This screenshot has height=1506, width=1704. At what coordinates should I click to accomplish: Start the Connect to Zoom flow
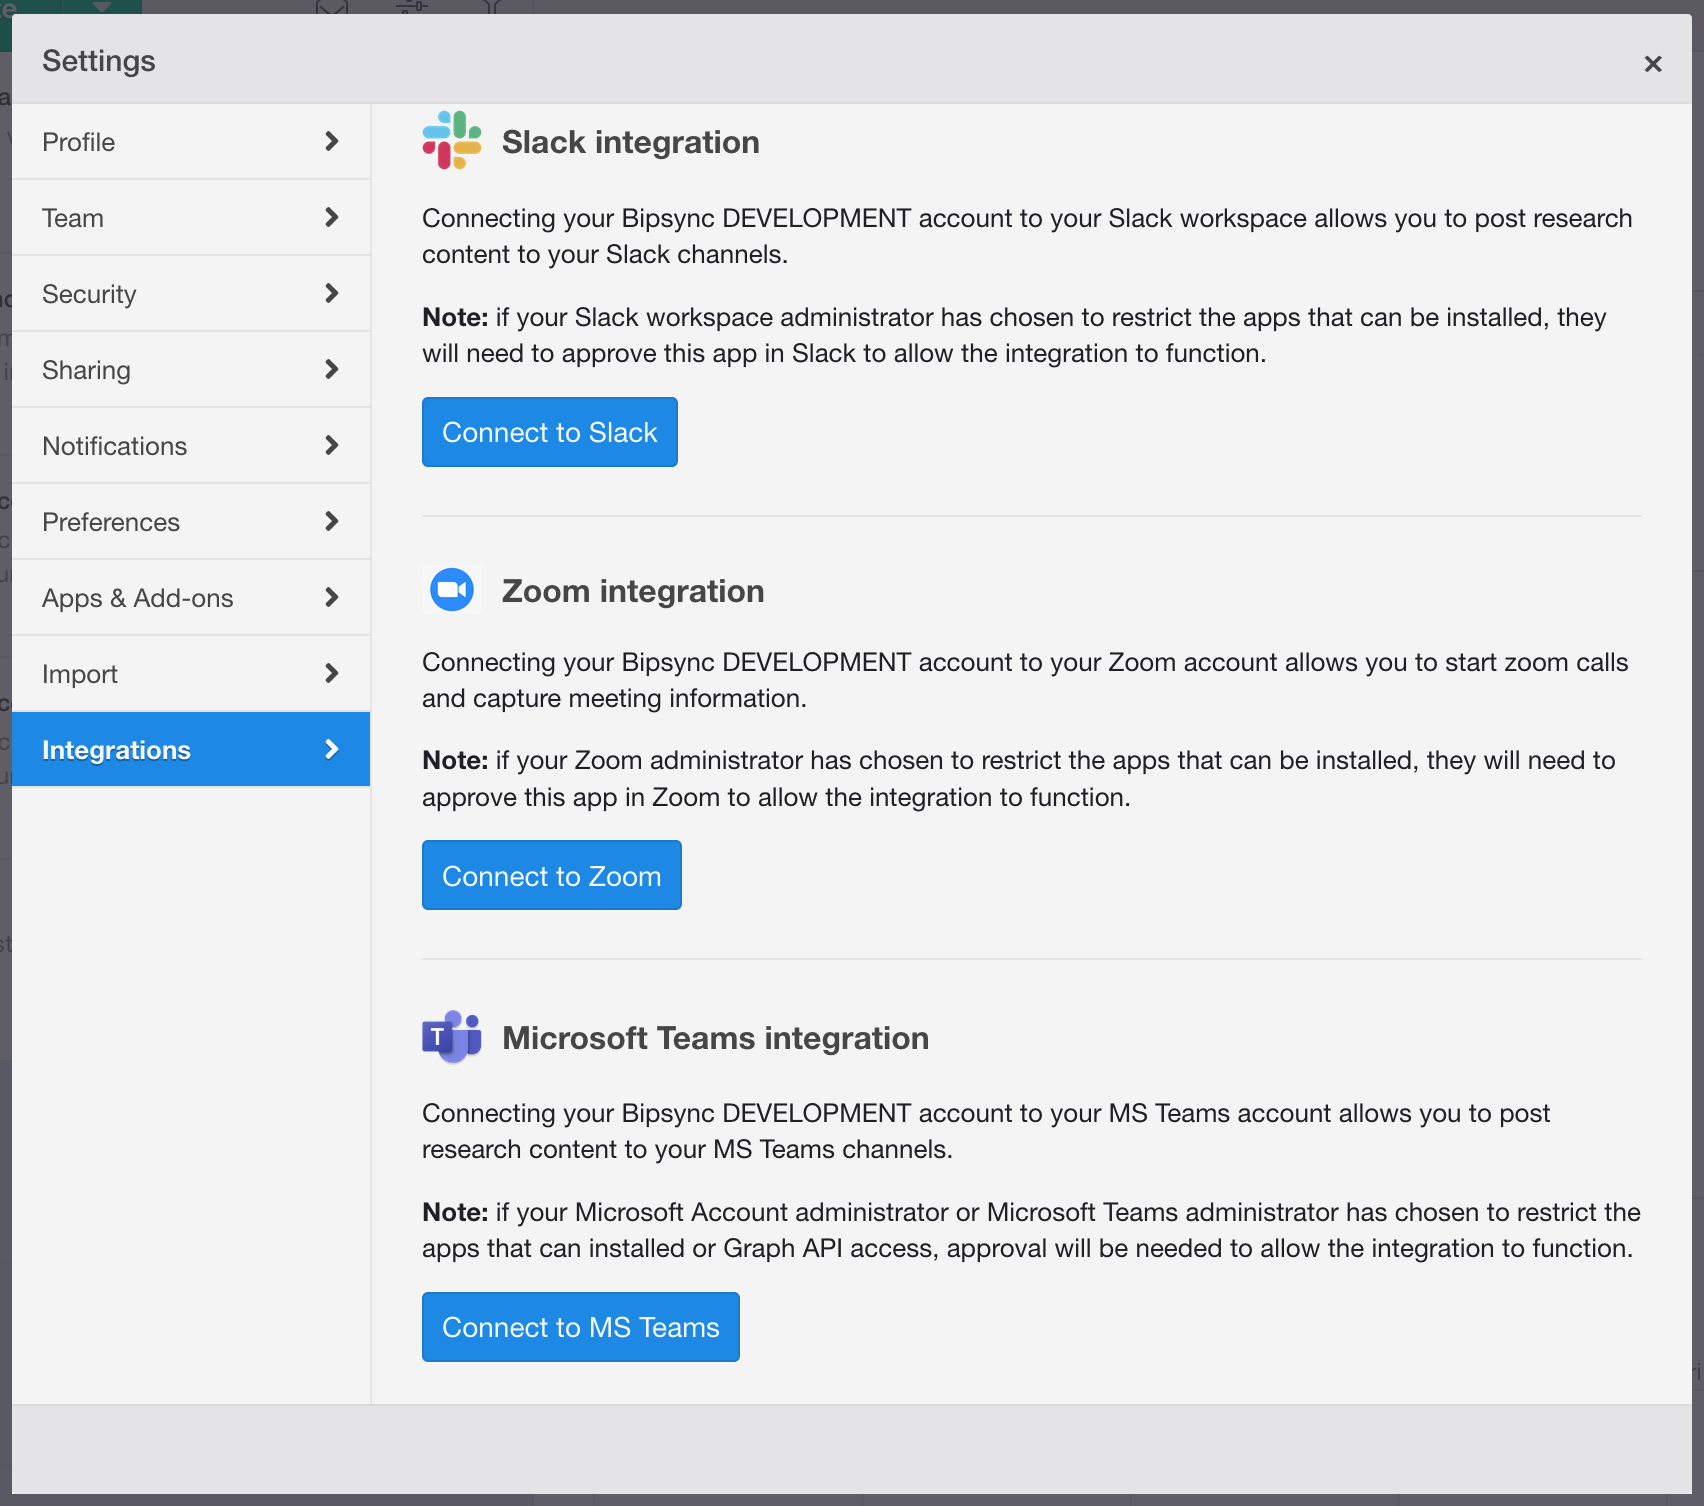point(552,875)
